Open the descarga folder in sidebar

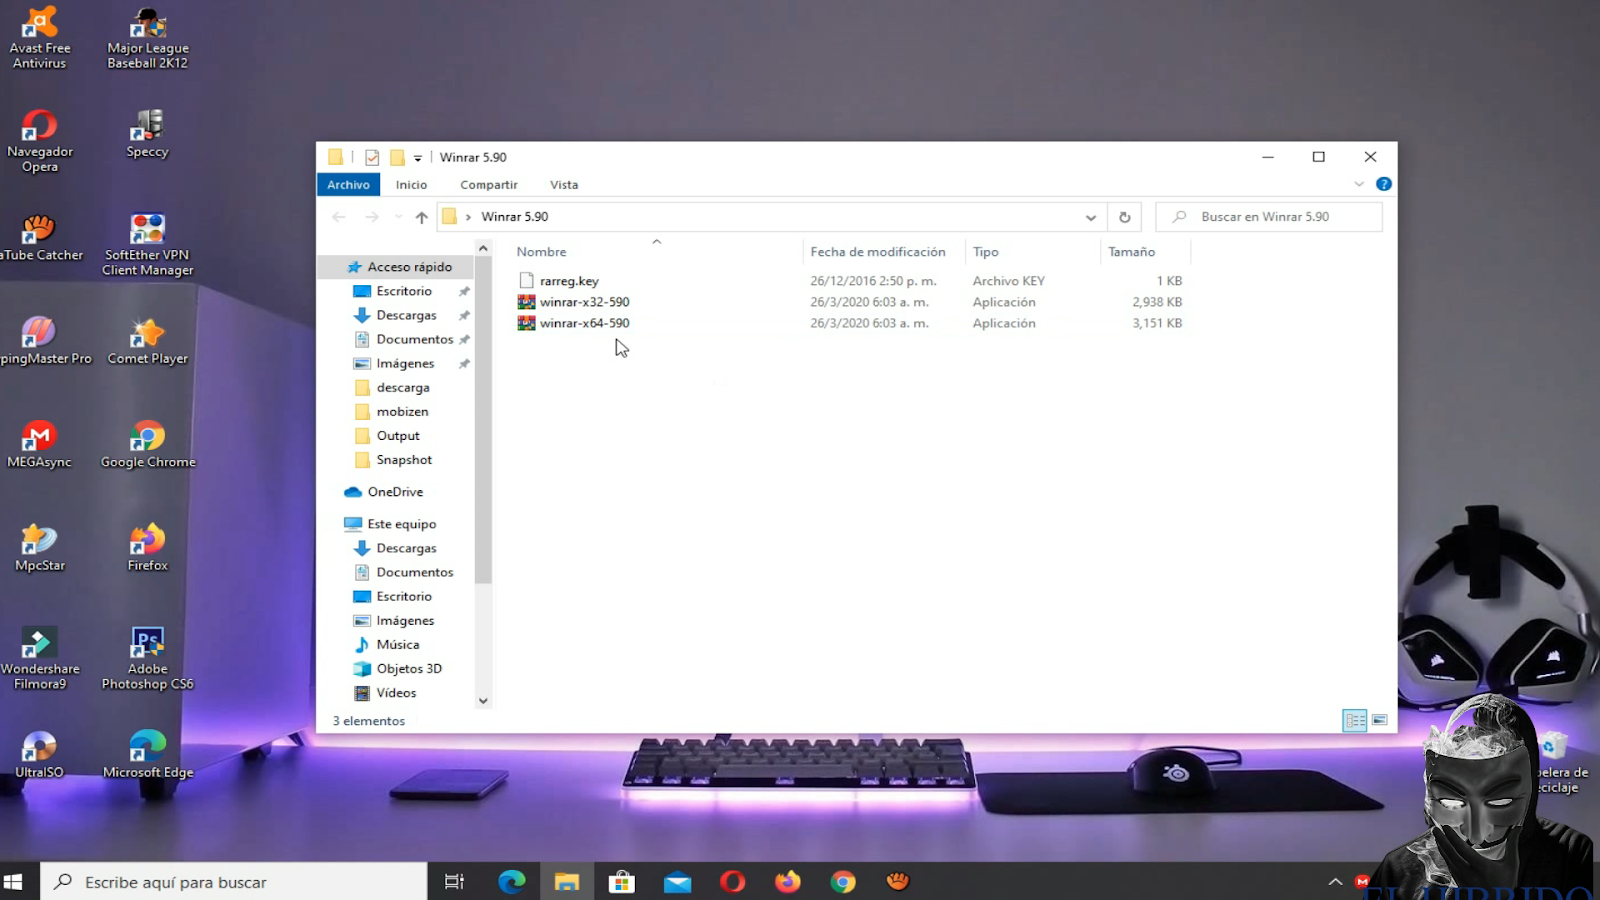403,387
